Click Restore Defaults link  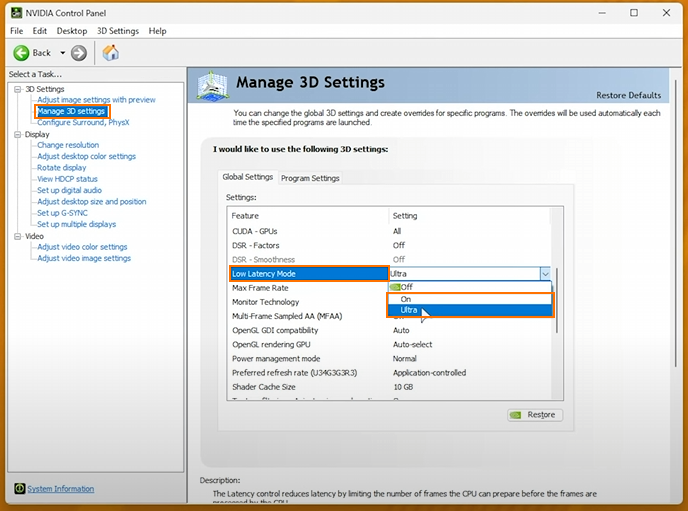click(628, 95)
